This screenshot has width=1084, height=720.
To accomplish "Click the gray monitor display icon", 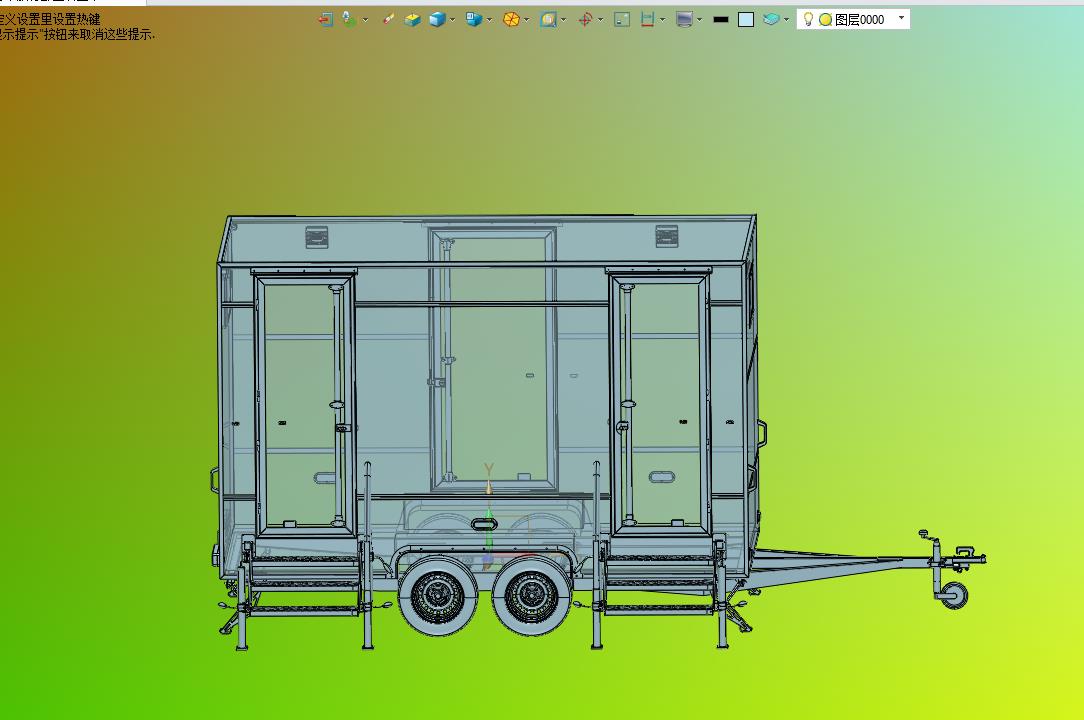I will (x=684, y=20).
